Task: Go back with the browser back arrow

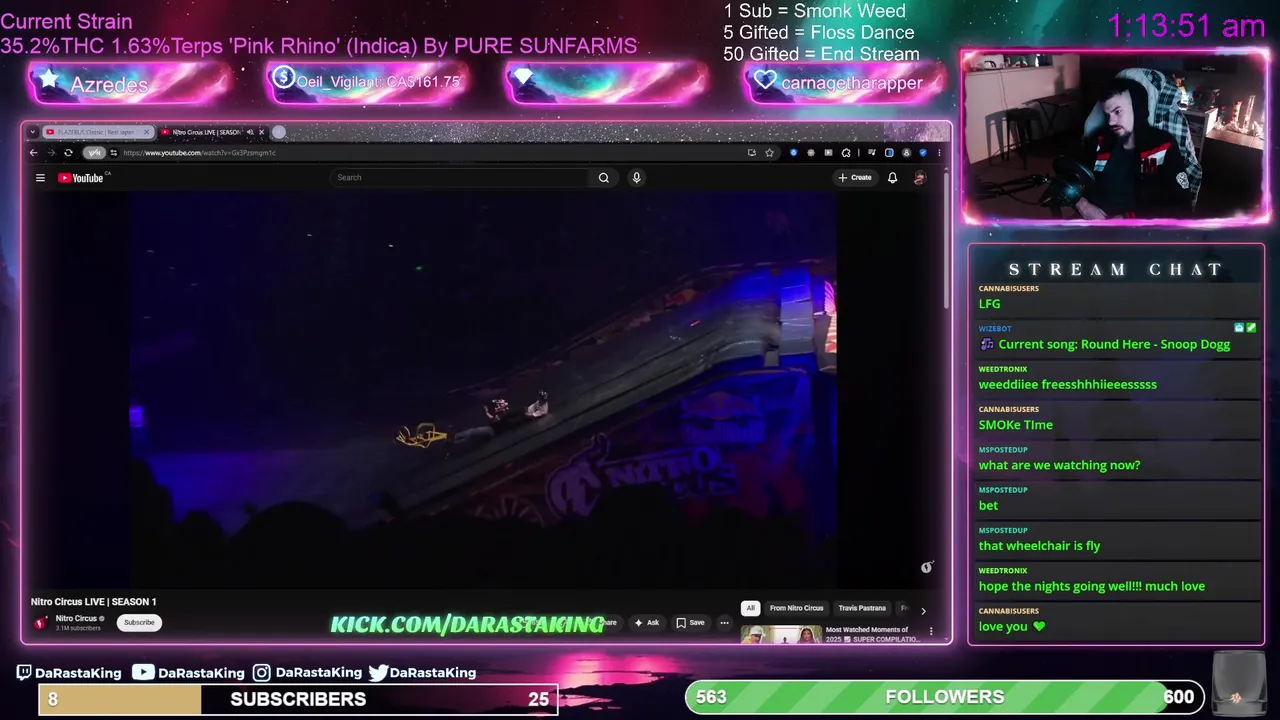Action: pos(33,153)
